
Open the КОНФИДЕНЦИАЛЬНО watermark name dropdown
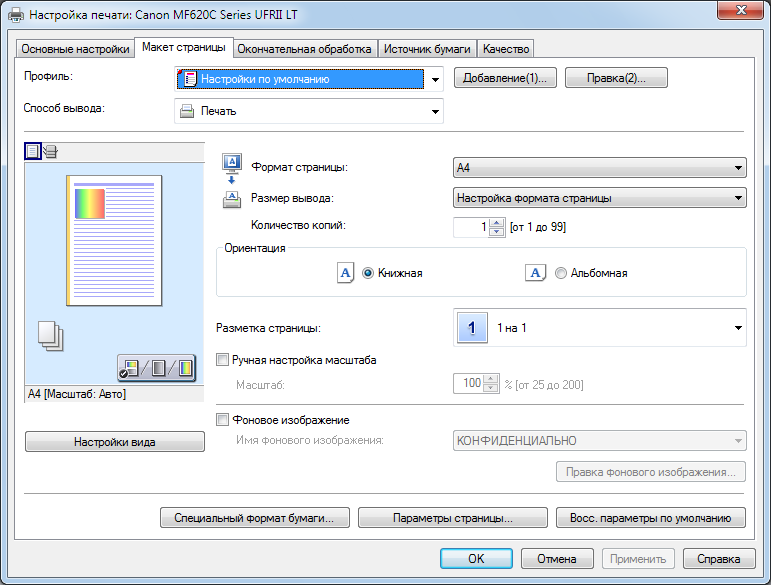tap(599, 440)
